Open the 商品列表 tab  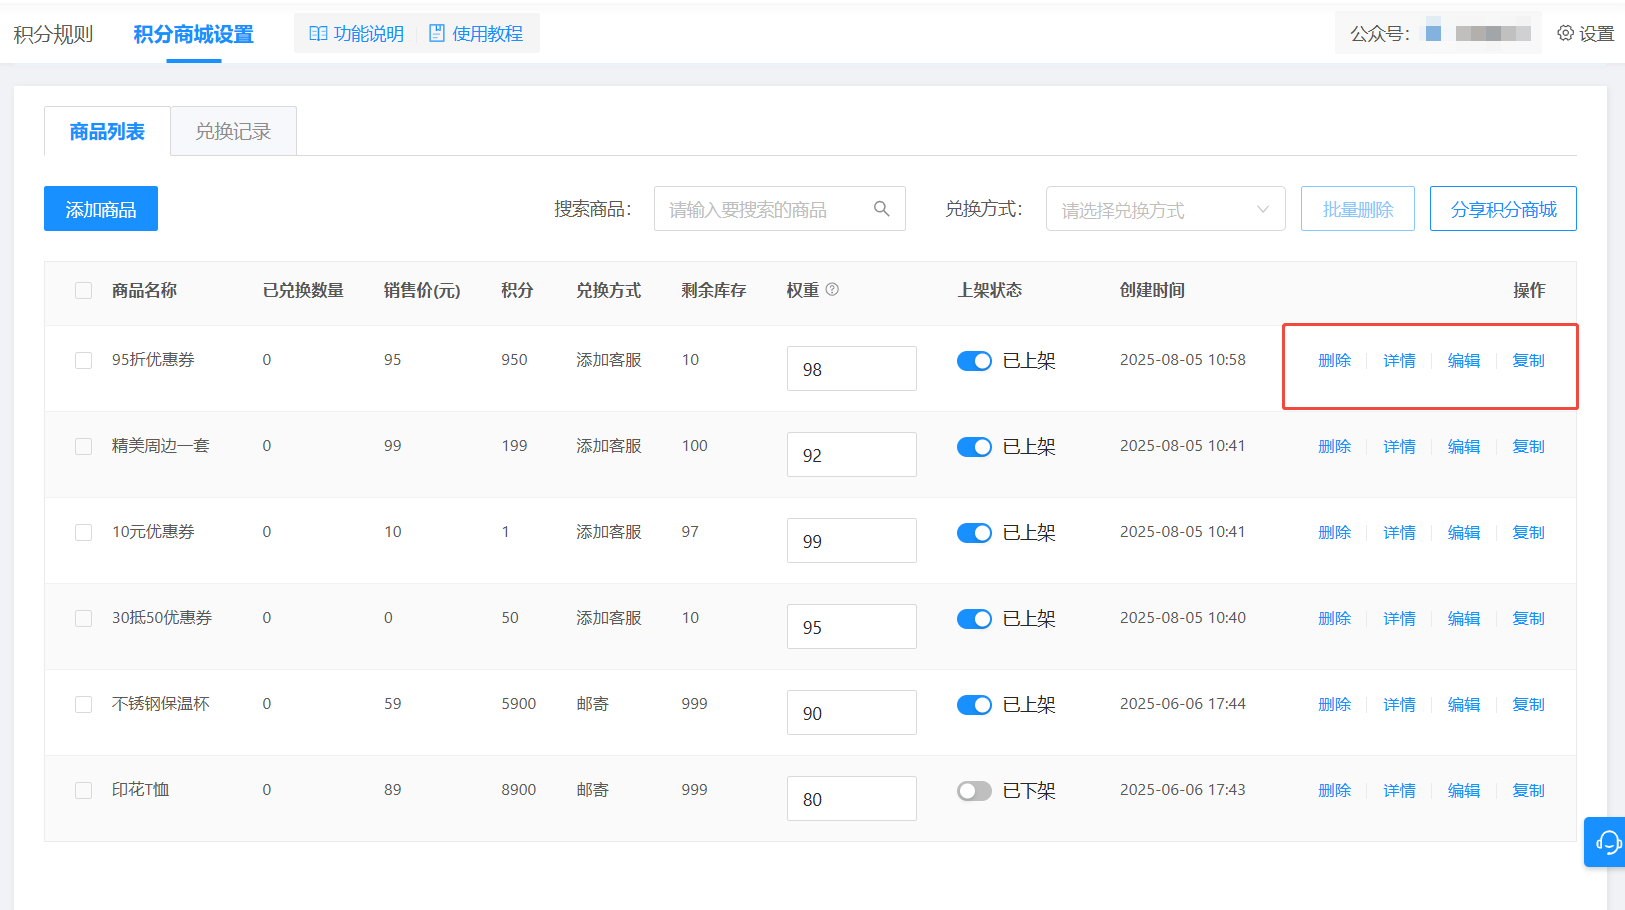point(107,131)
